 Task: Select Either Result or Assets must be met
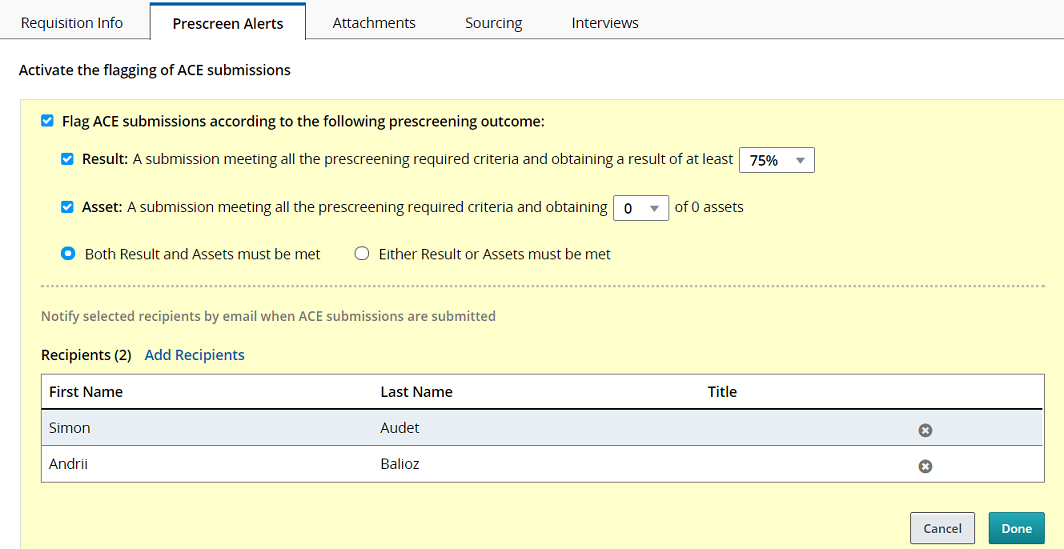362,254
